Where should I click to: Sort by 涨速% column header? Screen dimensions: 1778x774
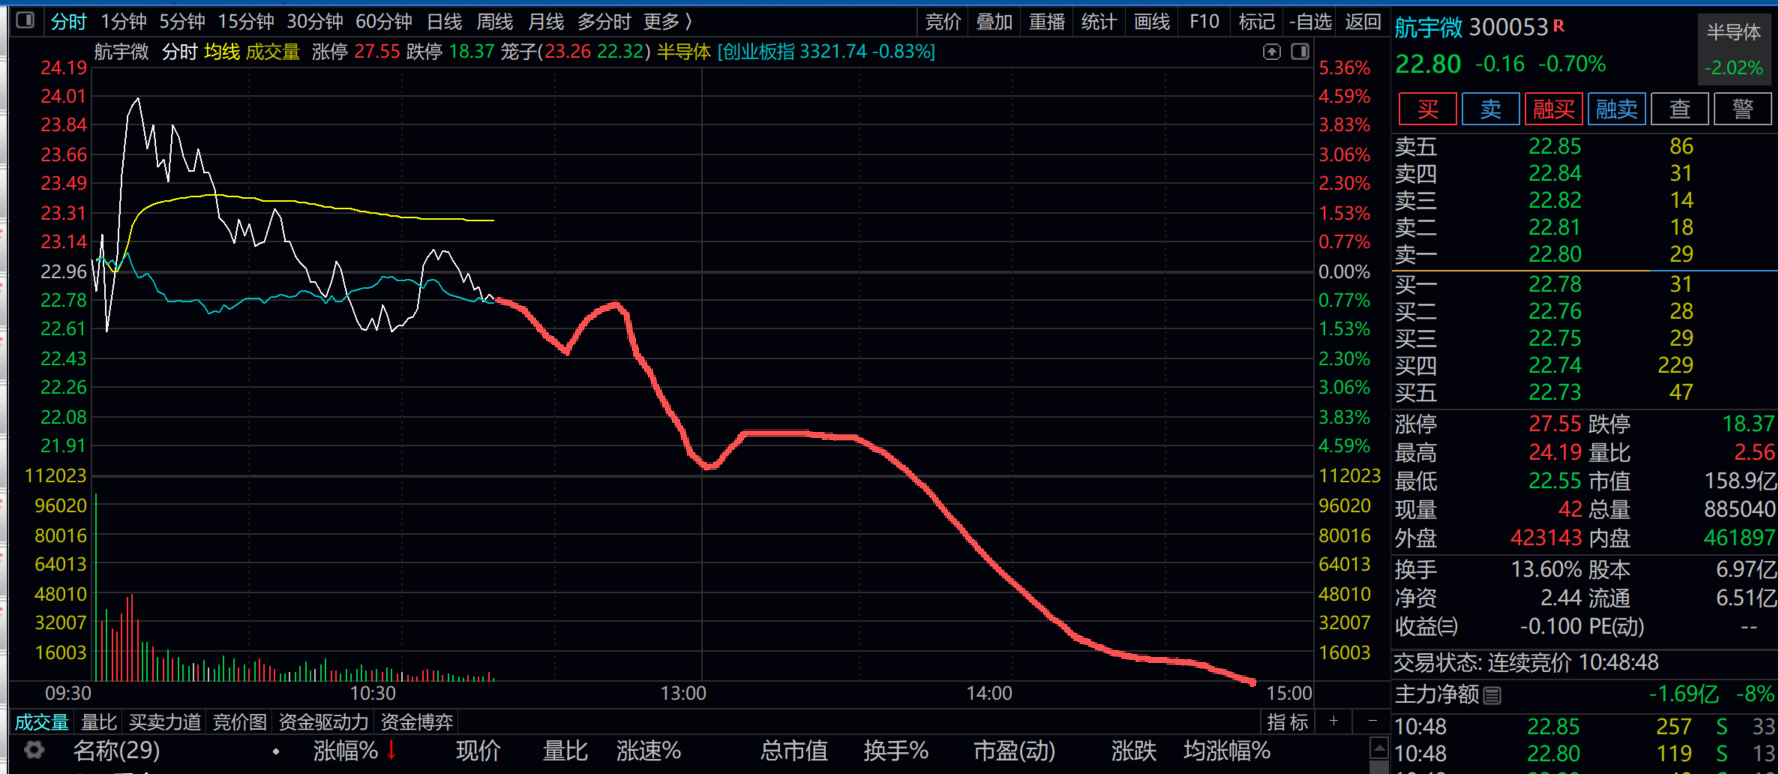point(648,750)
